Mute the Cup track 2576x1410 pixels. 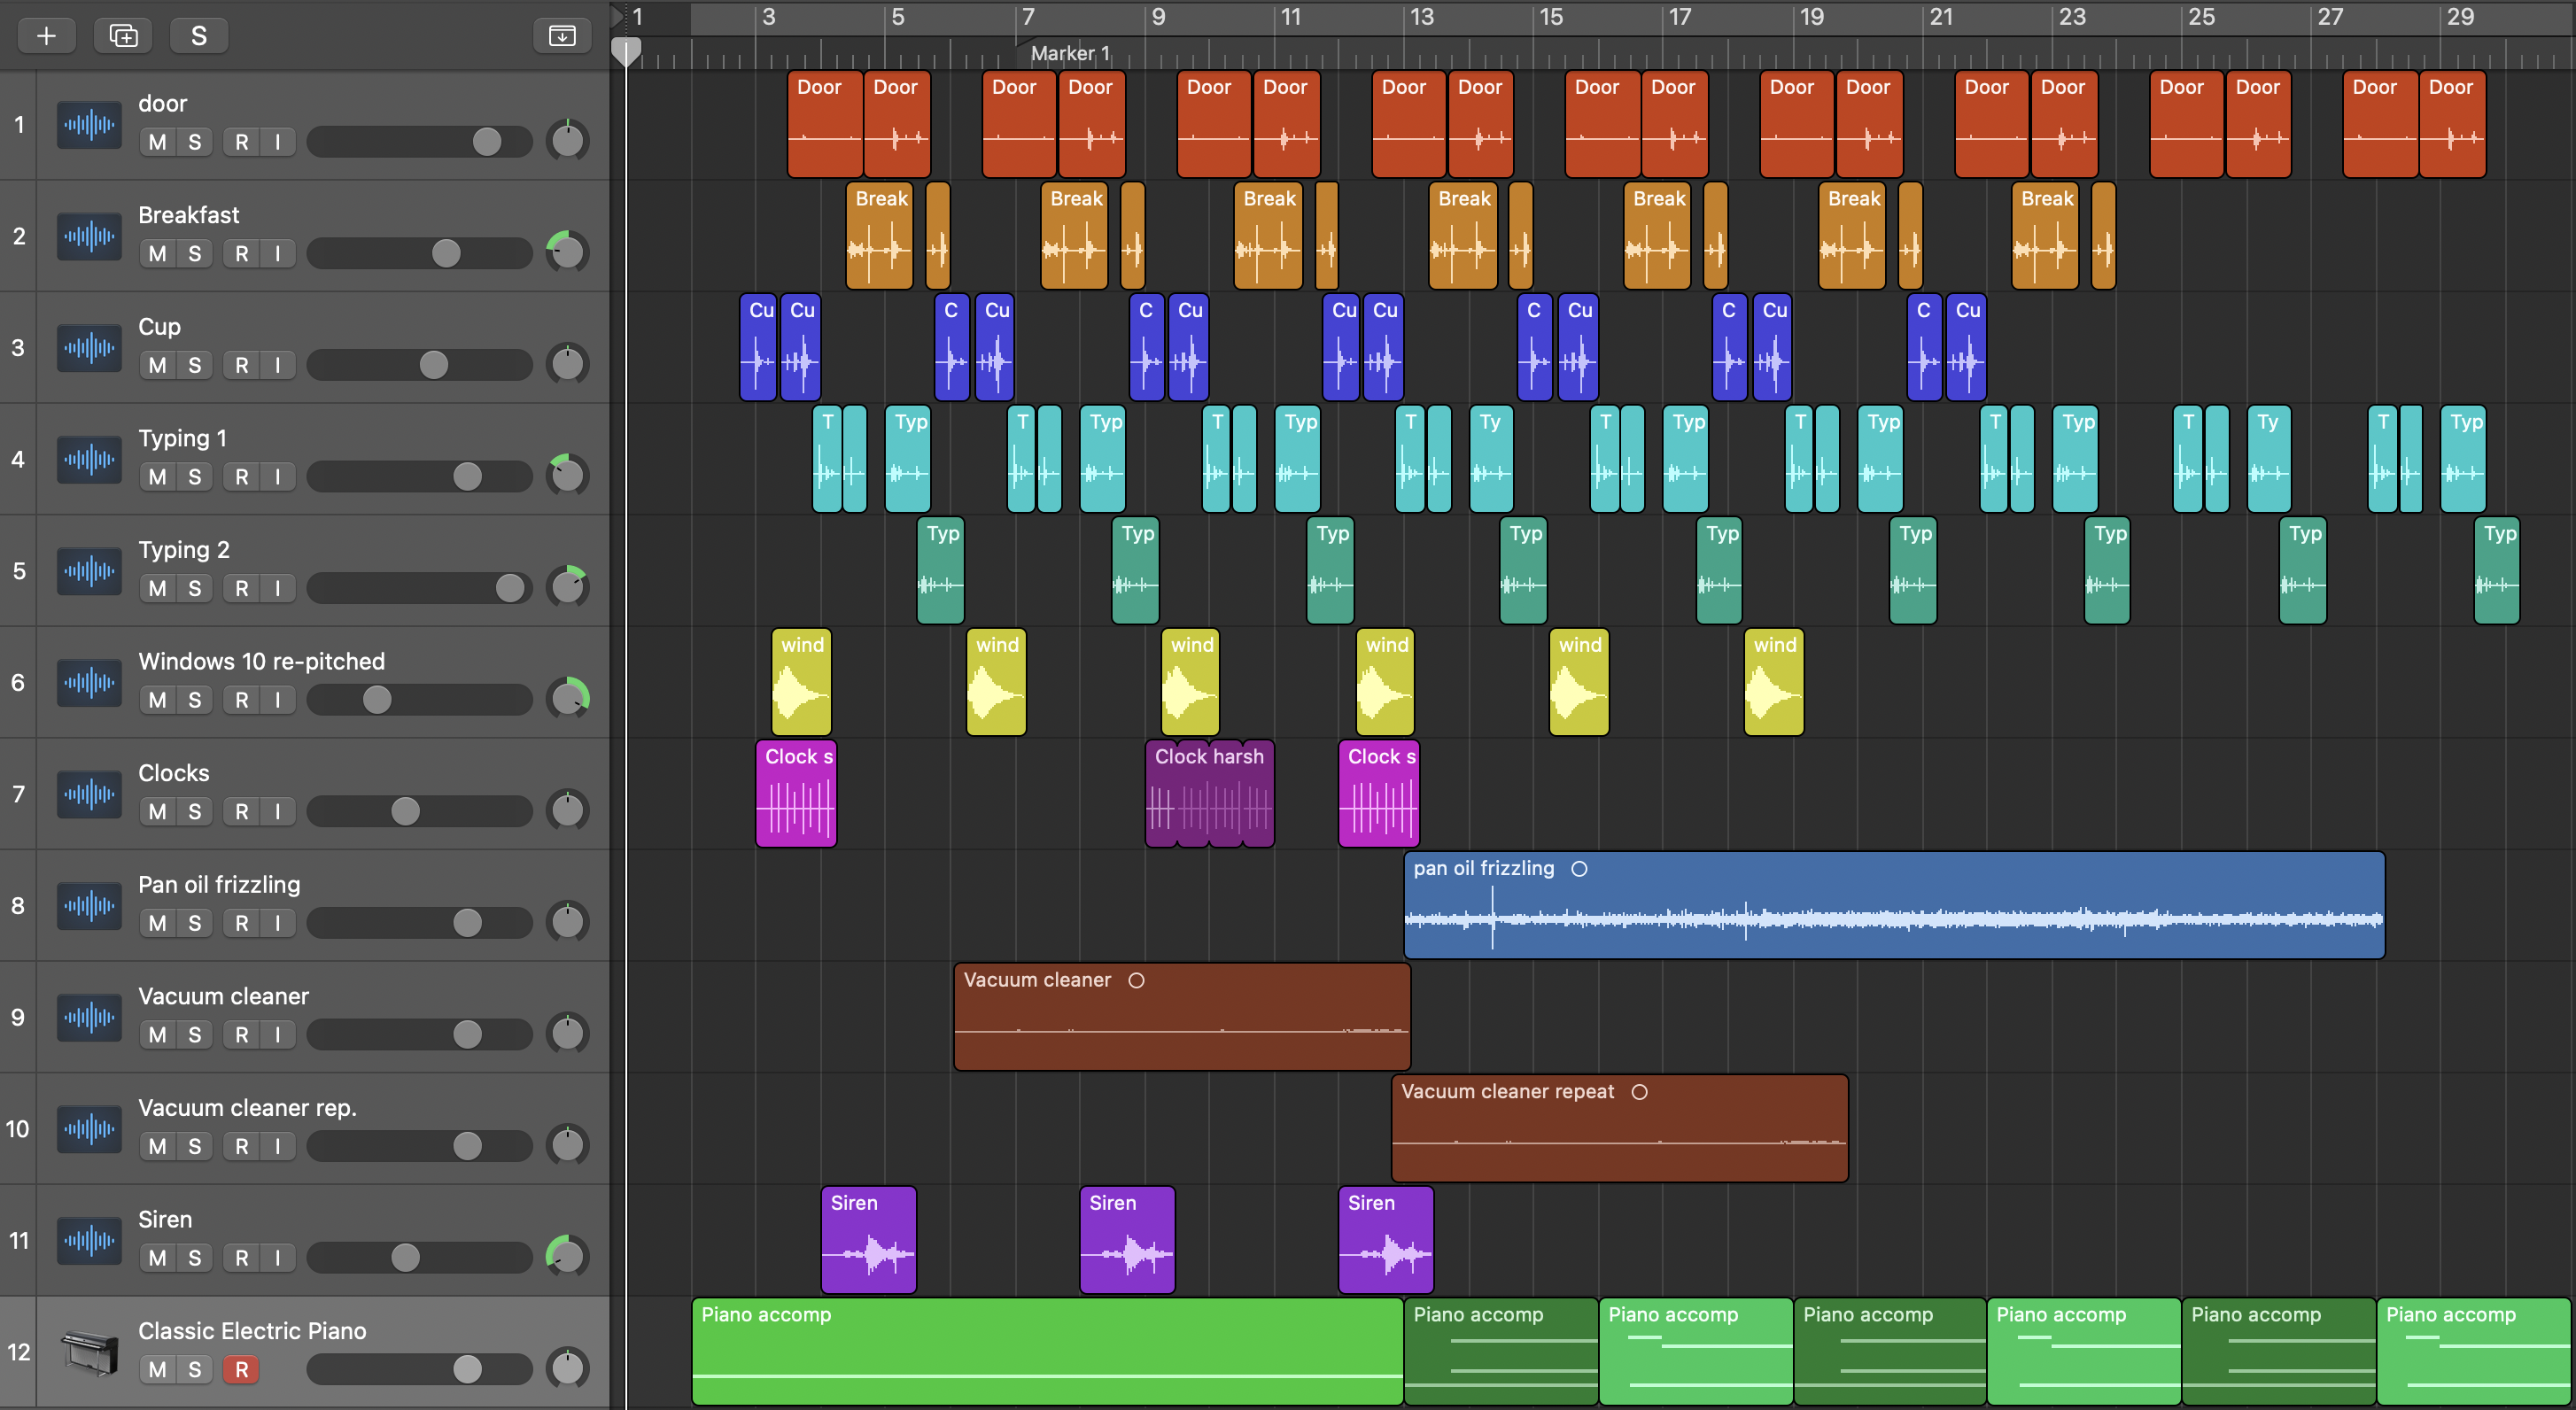click(x=157, y=365)
